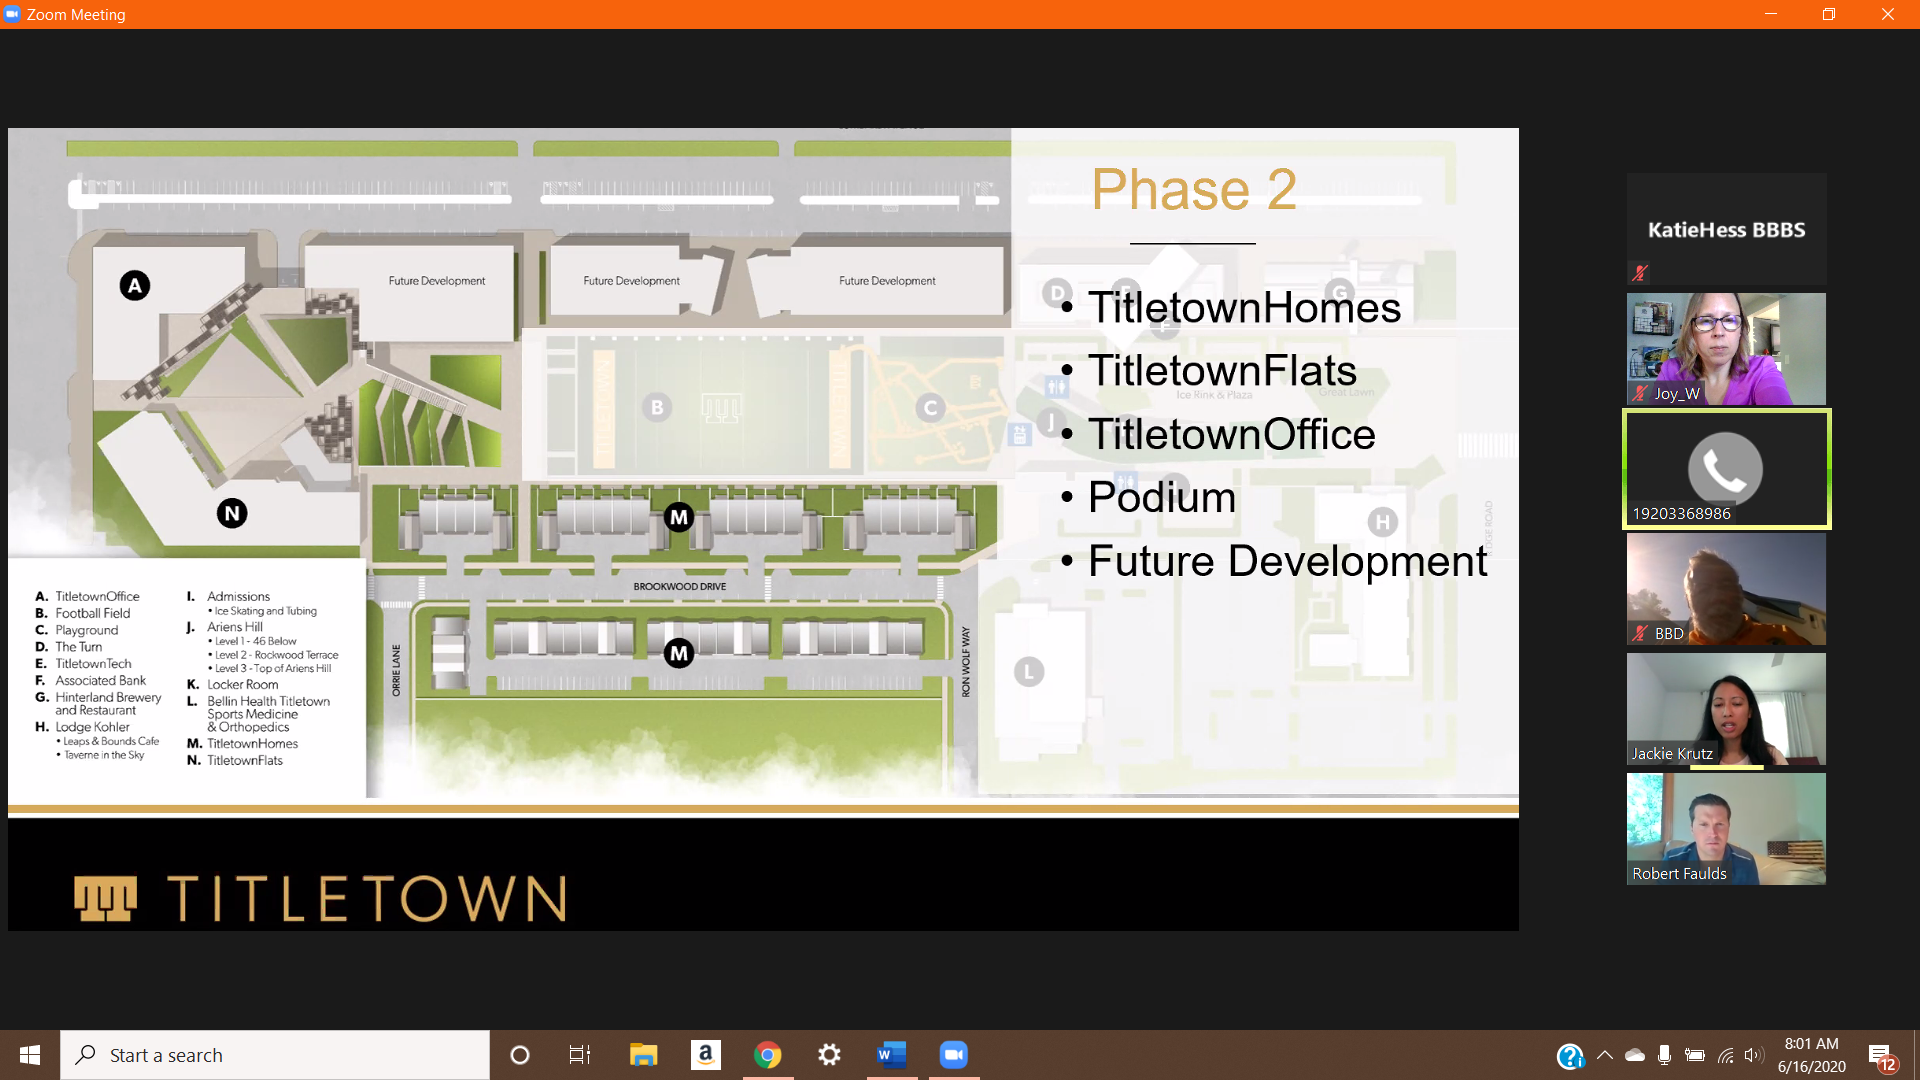Select Joy_W participant video tile
1920x1080 pixels.
pyautogui.click(x=1726, y=349)
